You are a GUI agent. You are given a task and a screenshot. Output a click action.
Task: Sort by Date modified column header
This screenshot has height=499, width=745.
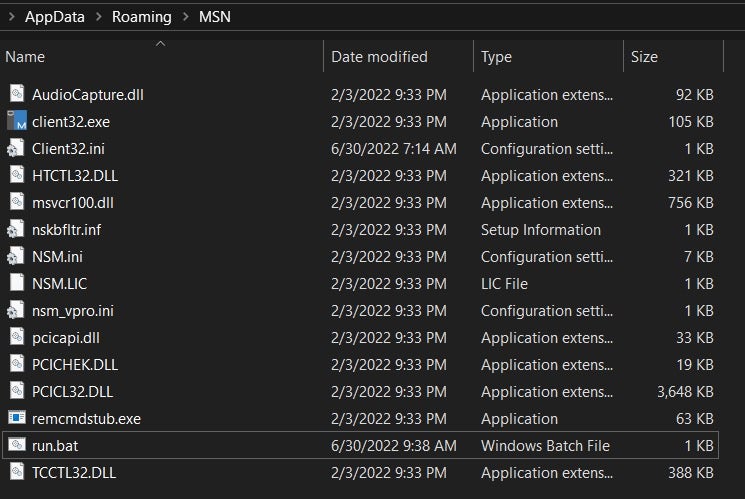pyautogui.click(x=379, y=57)
